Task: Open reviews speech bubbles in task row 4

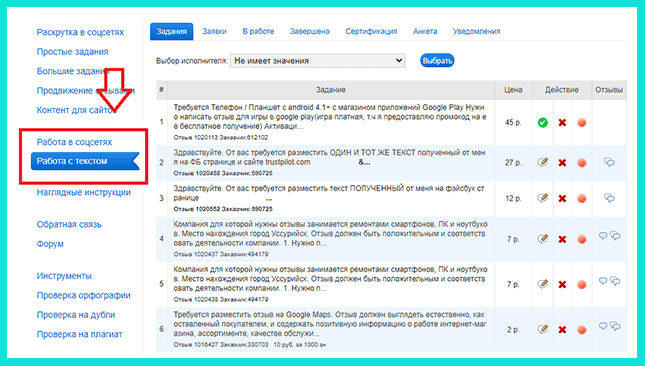Action: (x=609, y=236)
